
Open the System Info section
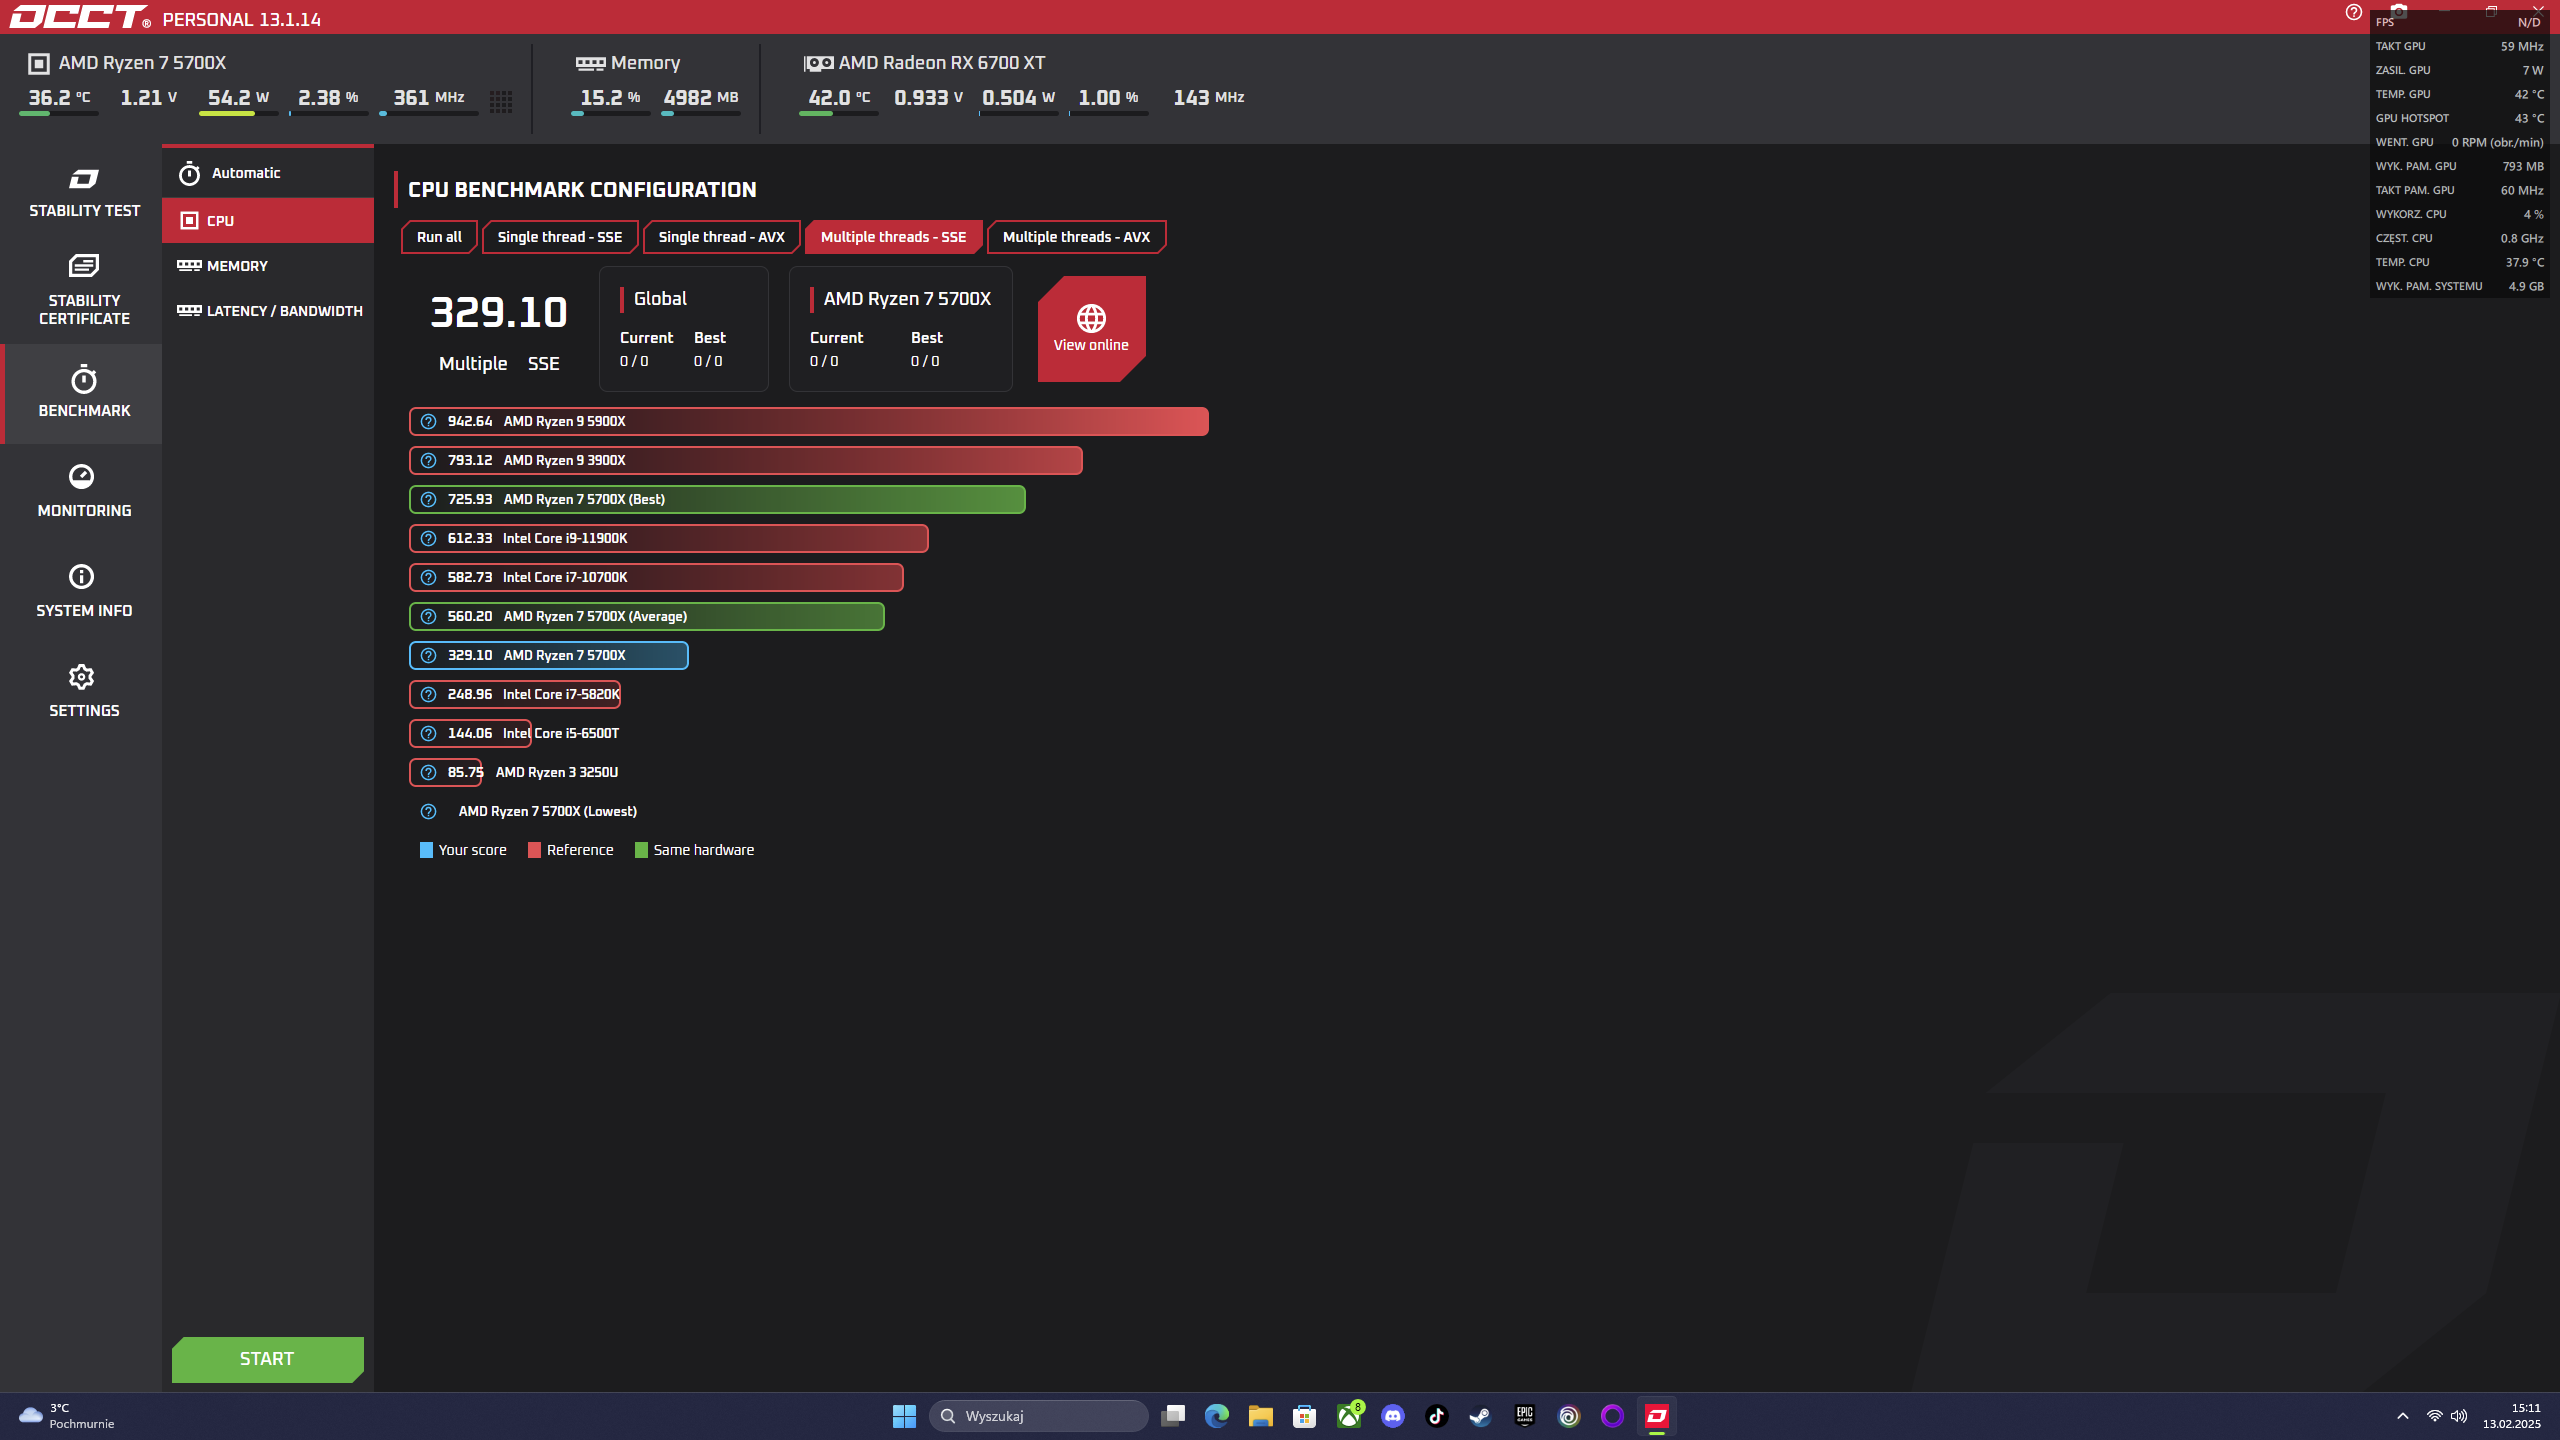pyautogui.click(x=84, y=590)
